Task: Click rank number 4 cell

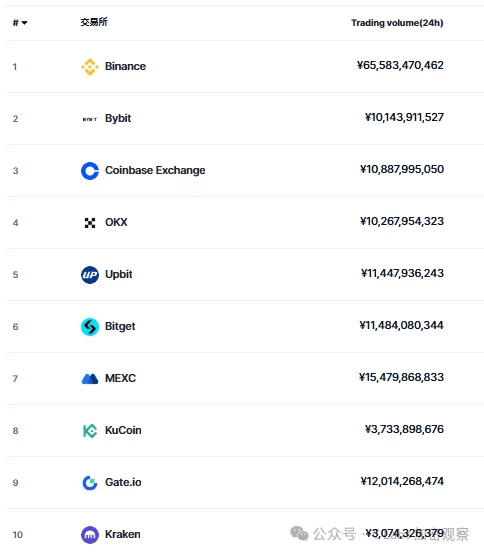Action: [x=16, y=223]
